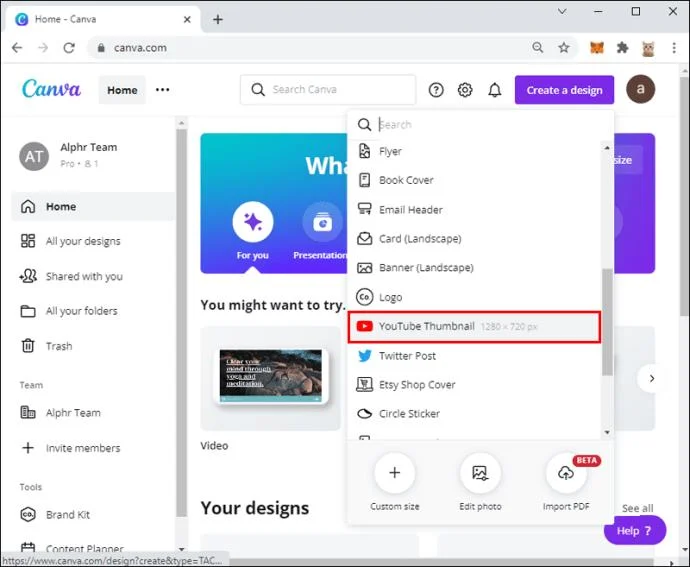Click the Import PDF cloud icon
The width and height of the screenshot is (690, 567).
pyautogui.click(x=566, y=473)
